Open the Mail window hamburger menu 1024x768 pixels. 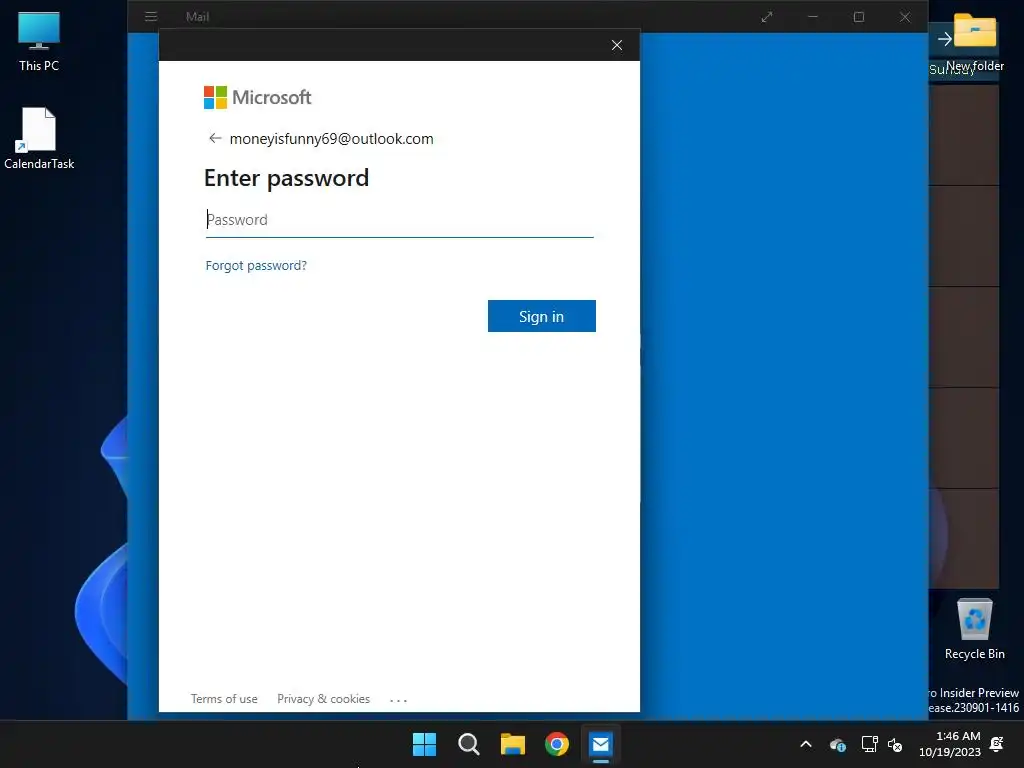pyautogui.click(x=151, y=16)
